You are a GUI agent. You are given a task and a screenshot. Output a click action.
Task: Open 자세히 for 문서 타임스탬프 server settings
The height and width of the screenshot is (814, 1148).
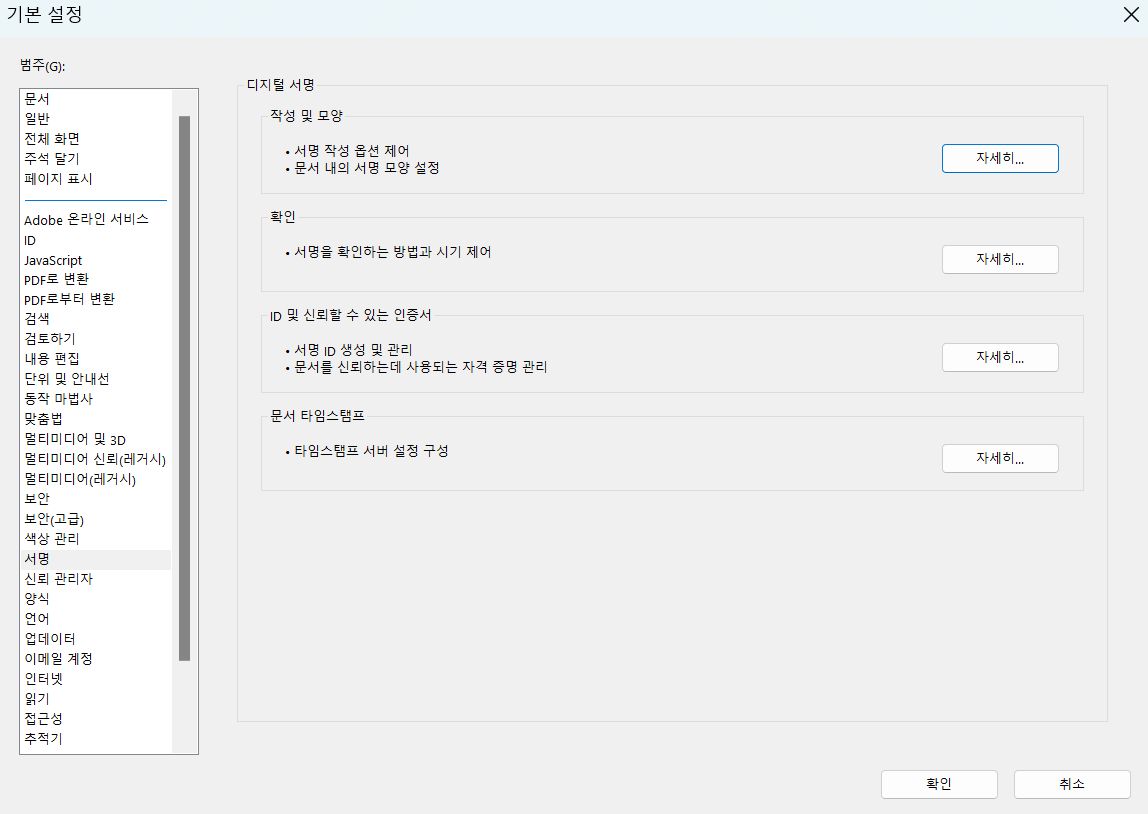point(999,458)
